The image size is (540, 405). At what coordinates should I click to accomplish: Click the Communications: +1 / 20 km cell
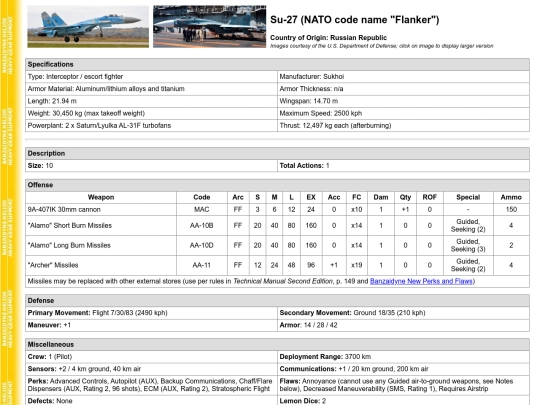403,369
